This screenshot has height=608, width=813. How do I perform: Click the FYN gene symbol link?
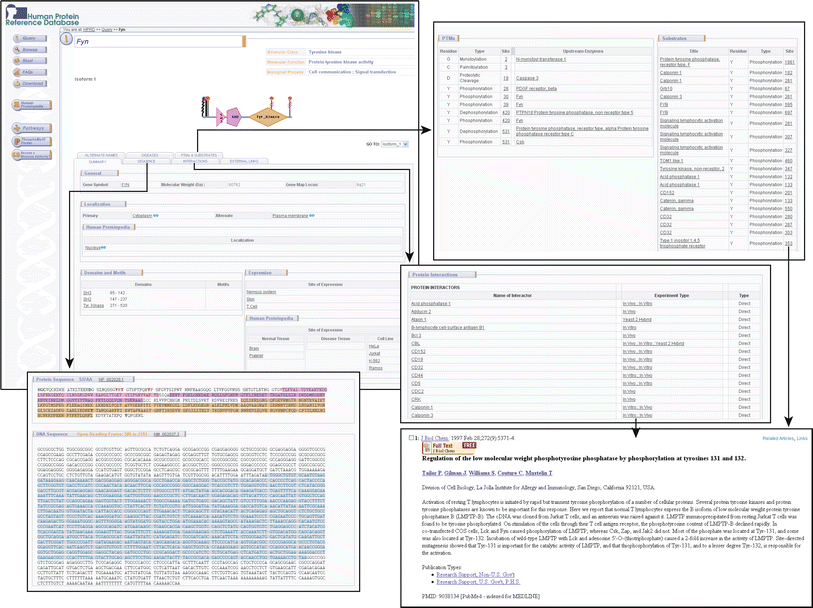(x=125, y=185)
